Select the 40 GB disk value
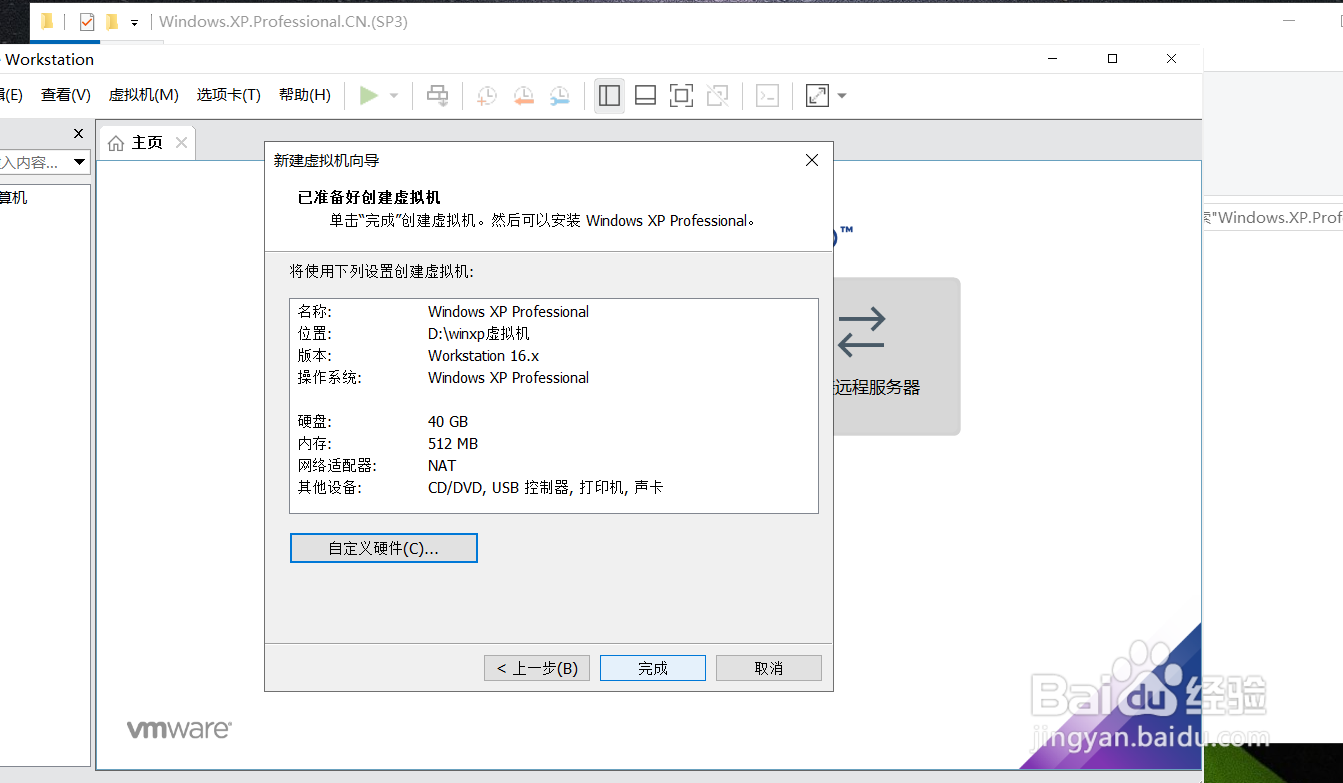The width and height of the screenshot is (1343, 783). [448, 422]
